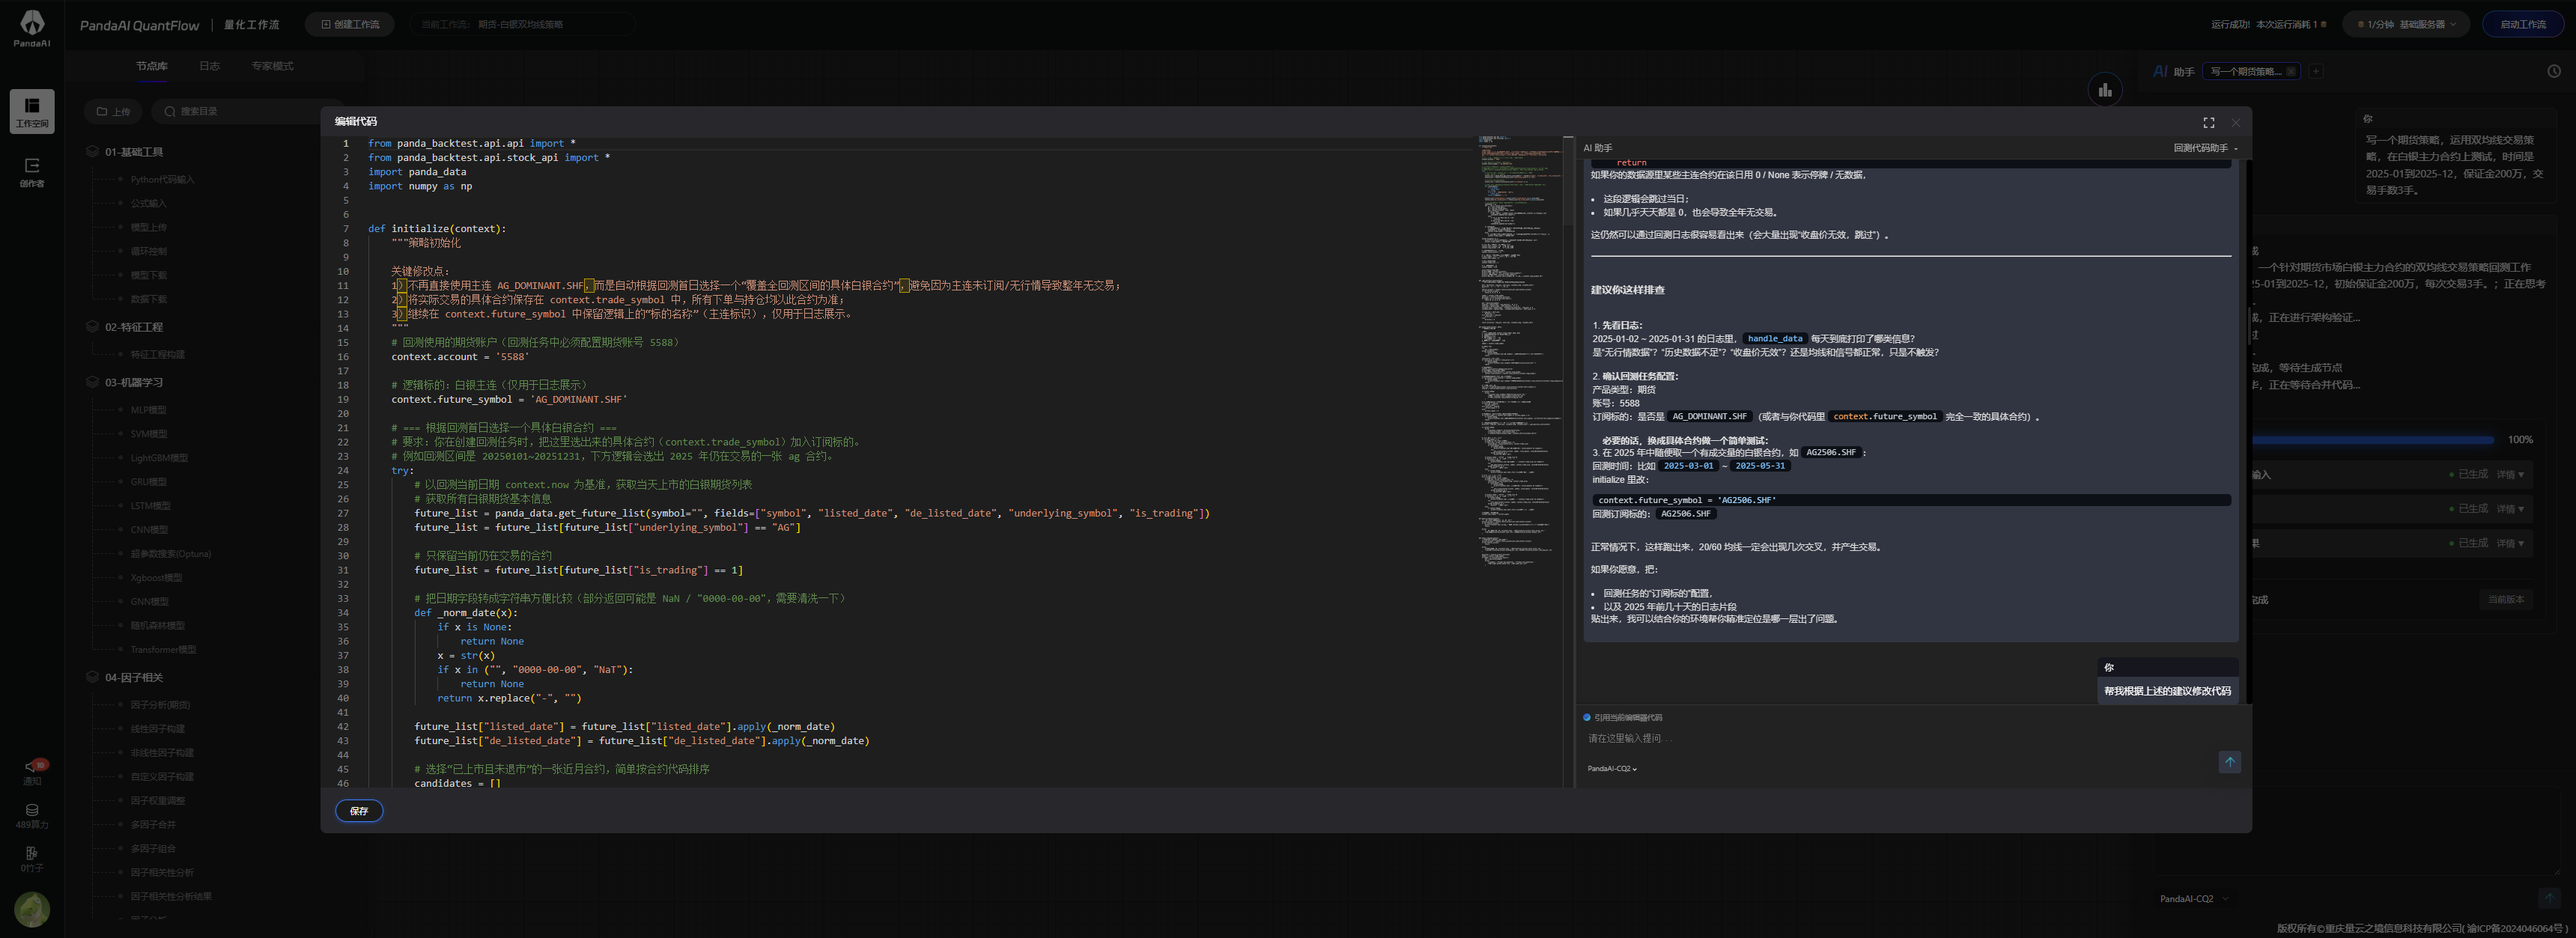The height and width of the screenshot is (938, 2576).
Task: Open the 创作者 creator sidebar icon
Action: [x=32, y=171]
